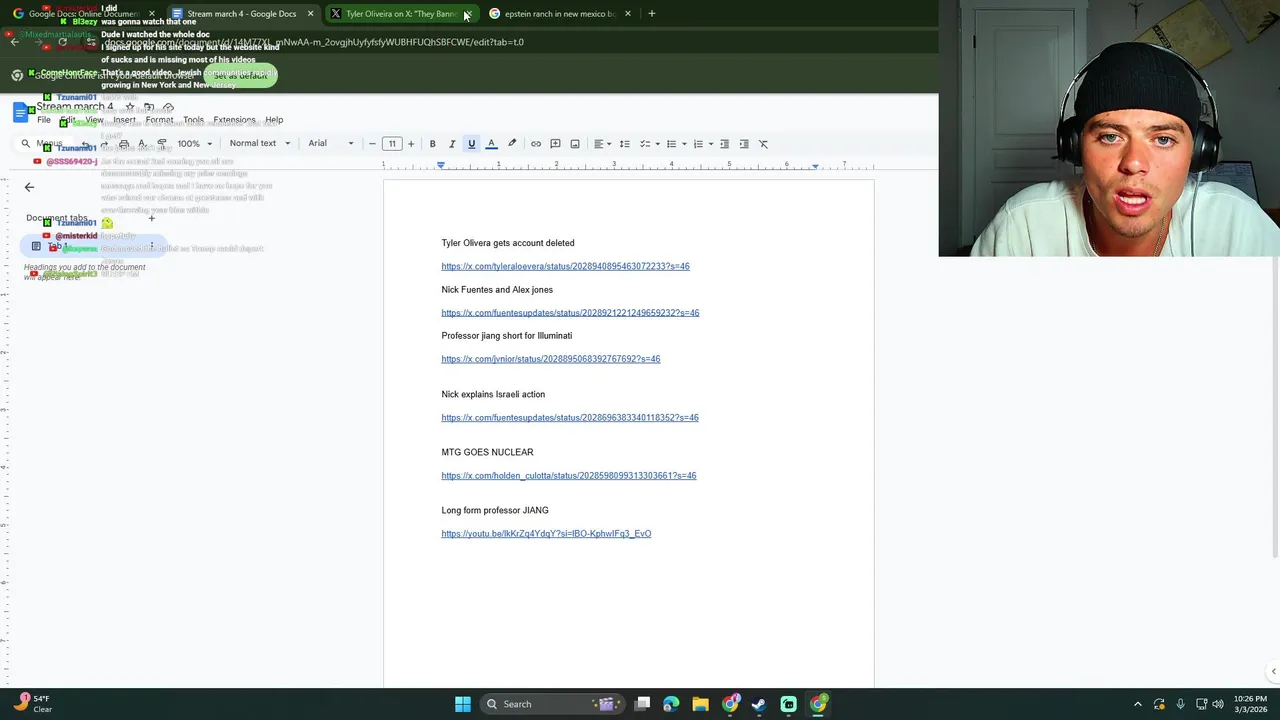This screenshot has width=1280, height=720.
Task: Open the checklist dropdown
Action: 648,144
